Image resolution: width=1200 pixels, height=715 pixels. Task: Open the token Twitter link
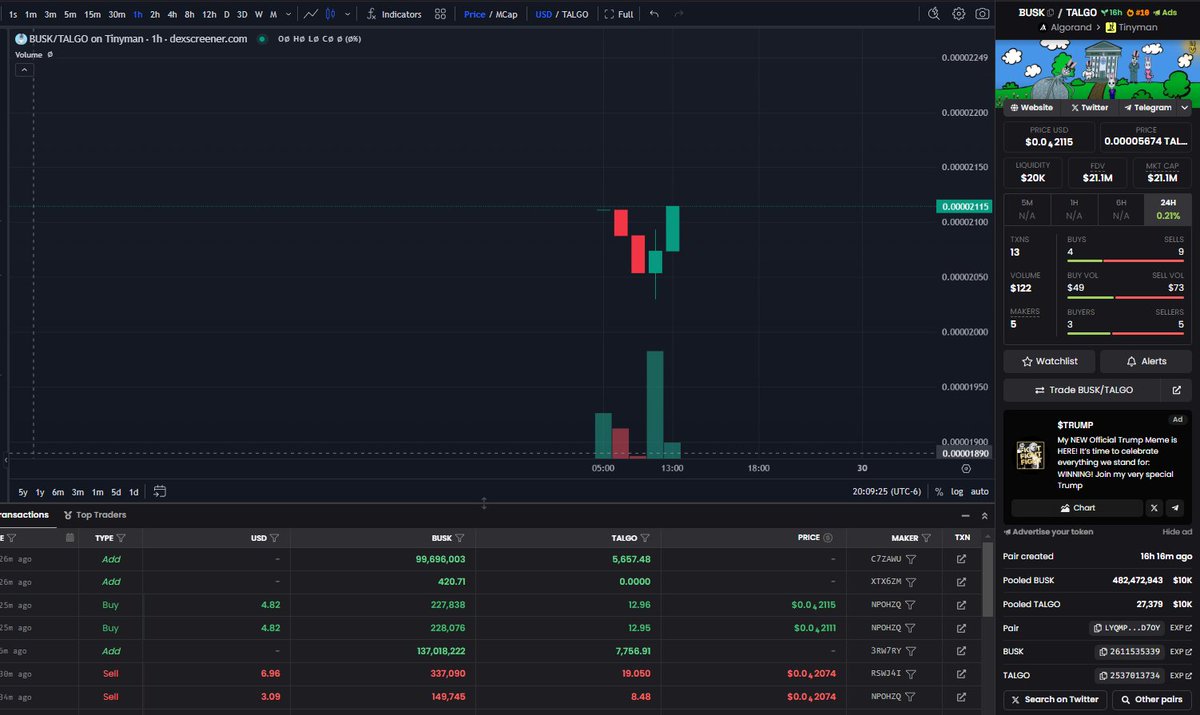pos(1089,107)
